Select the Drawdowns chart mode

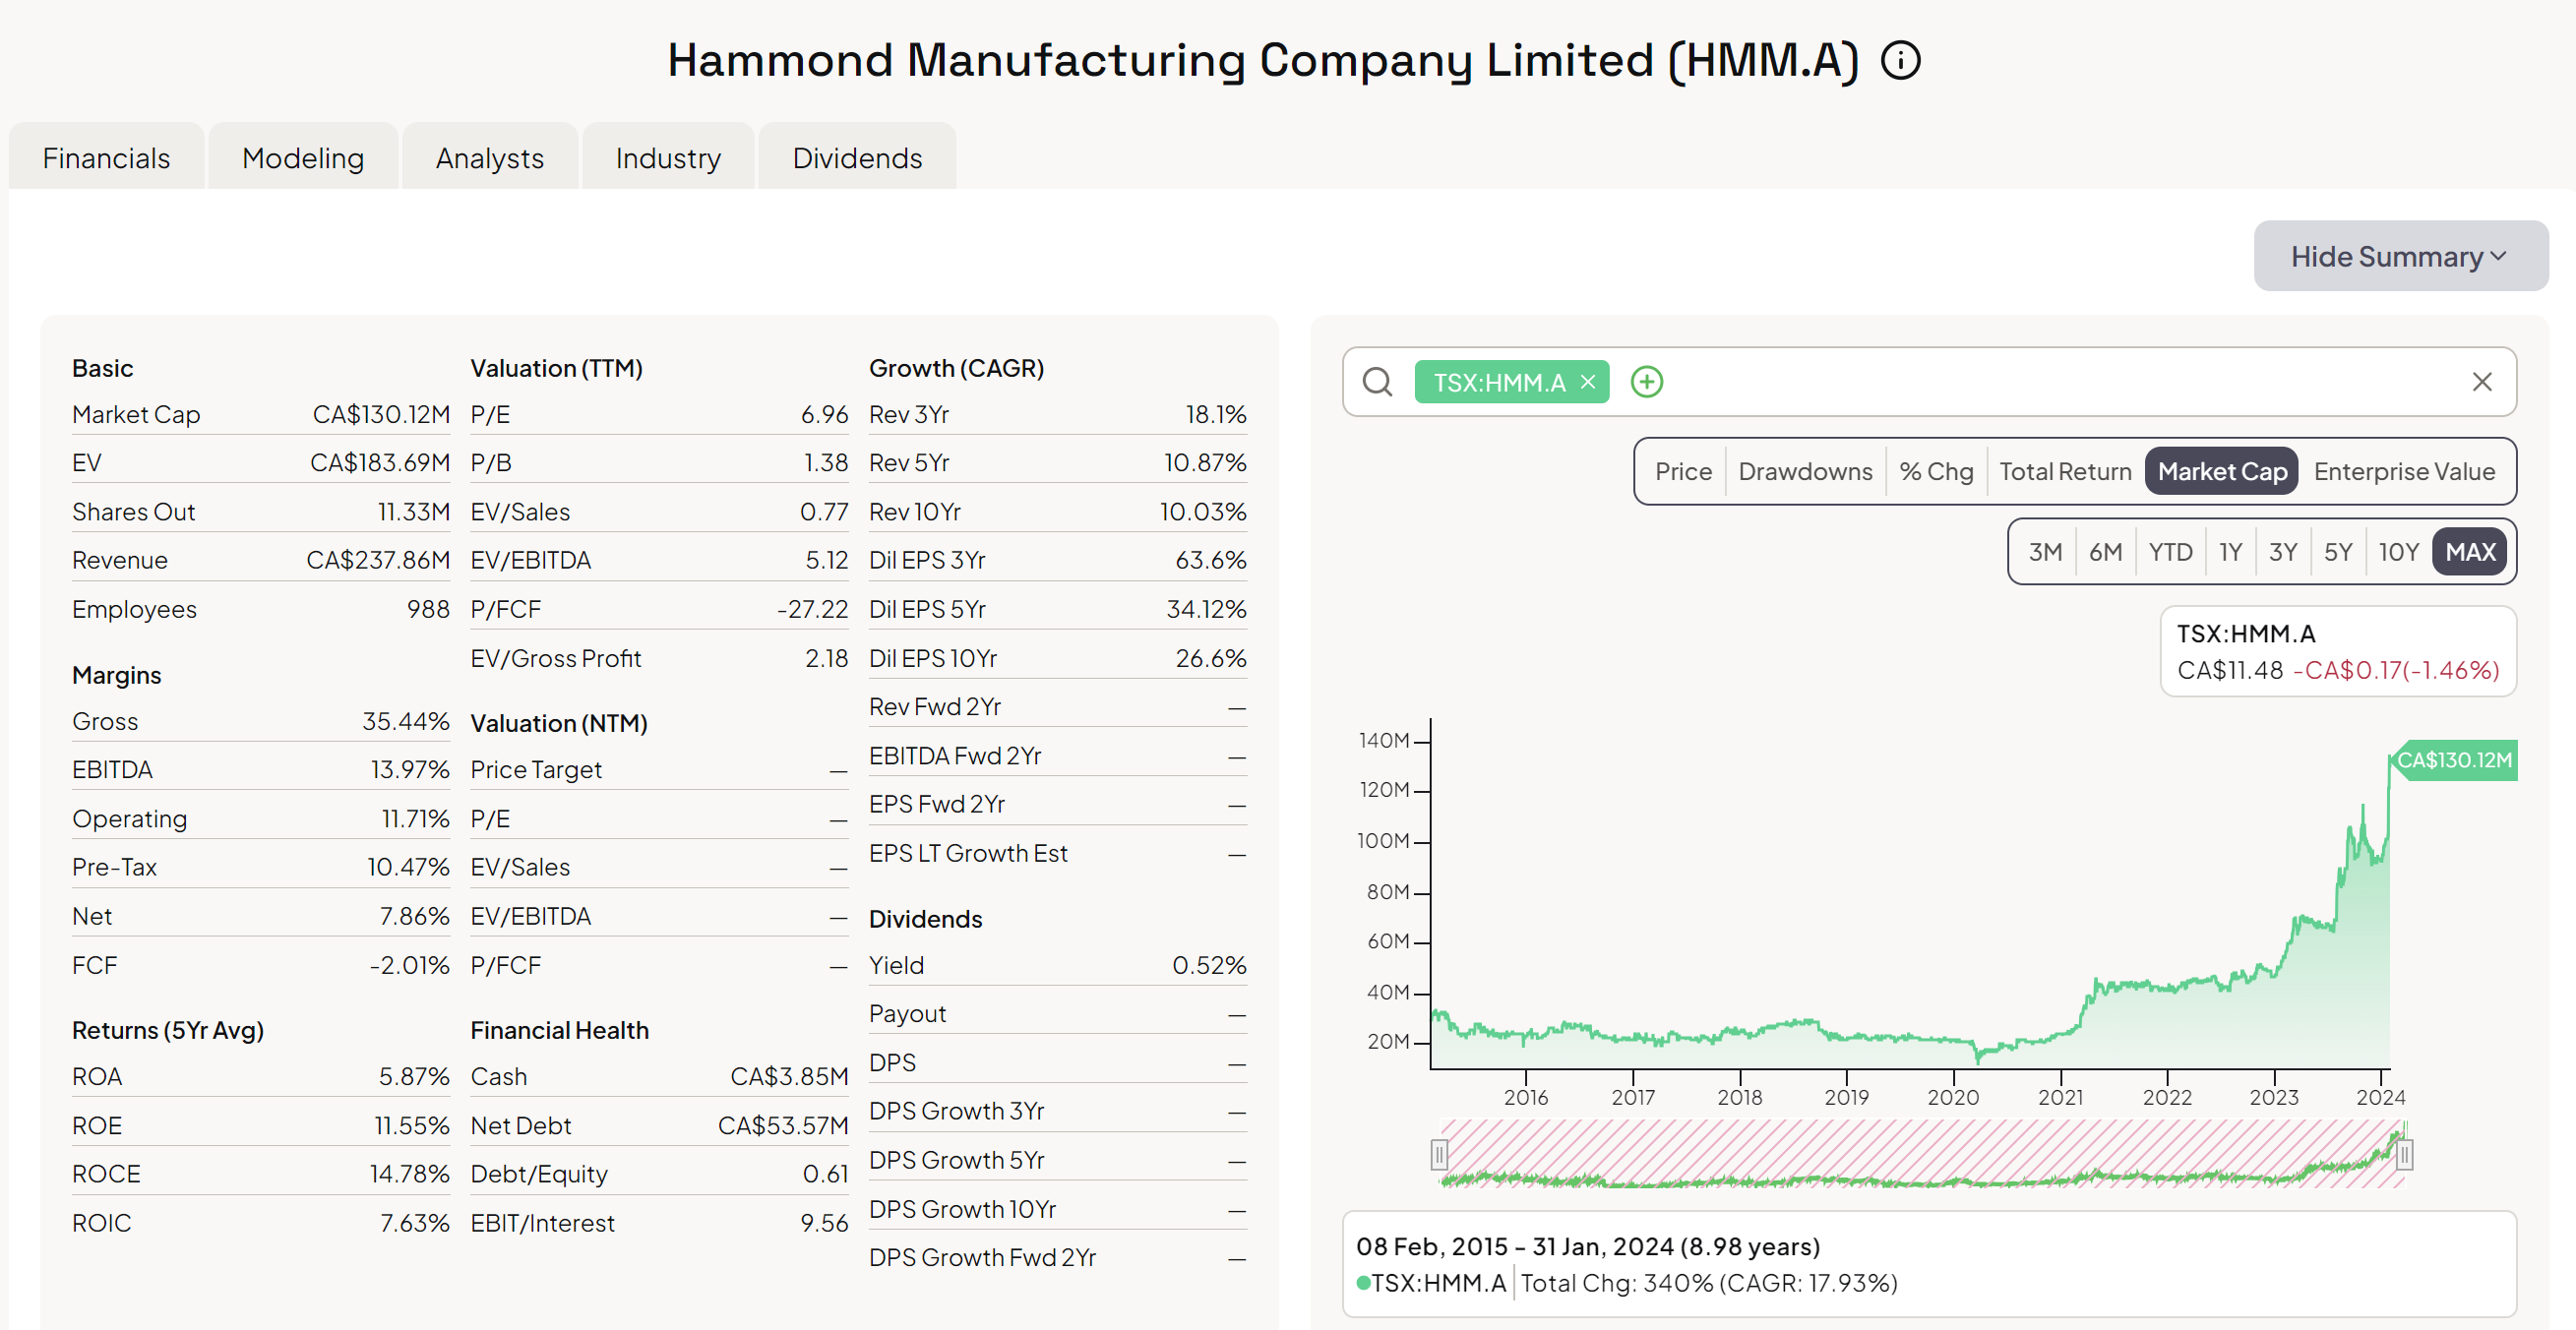pos(1804,471)
